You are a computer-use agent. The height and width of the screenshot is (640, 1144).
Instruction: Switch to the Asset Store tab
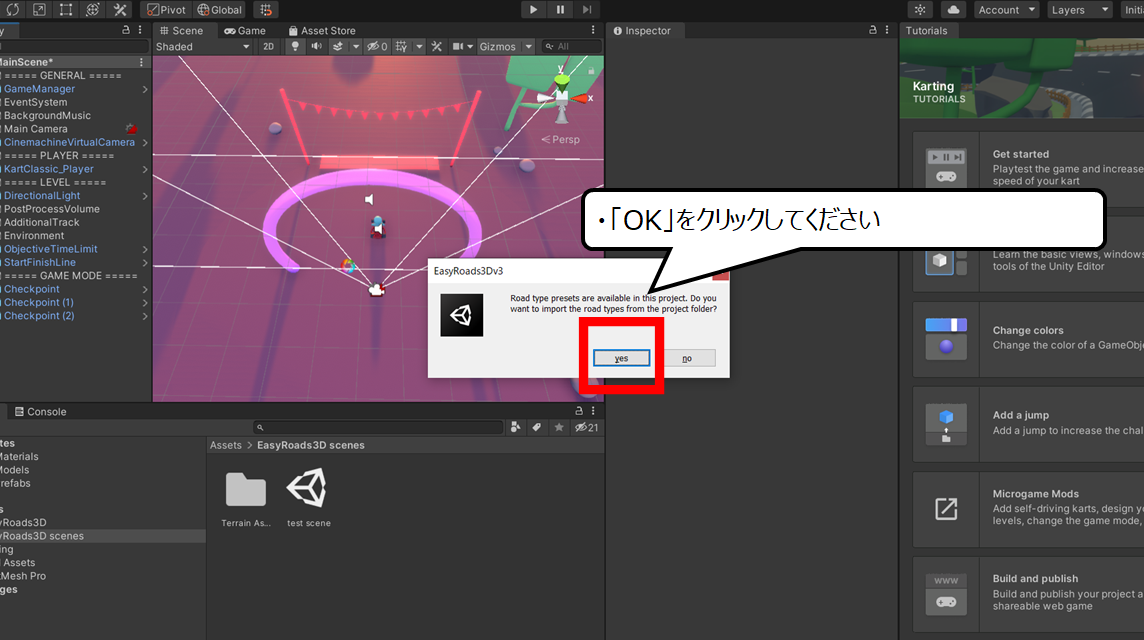click(322, 31)
